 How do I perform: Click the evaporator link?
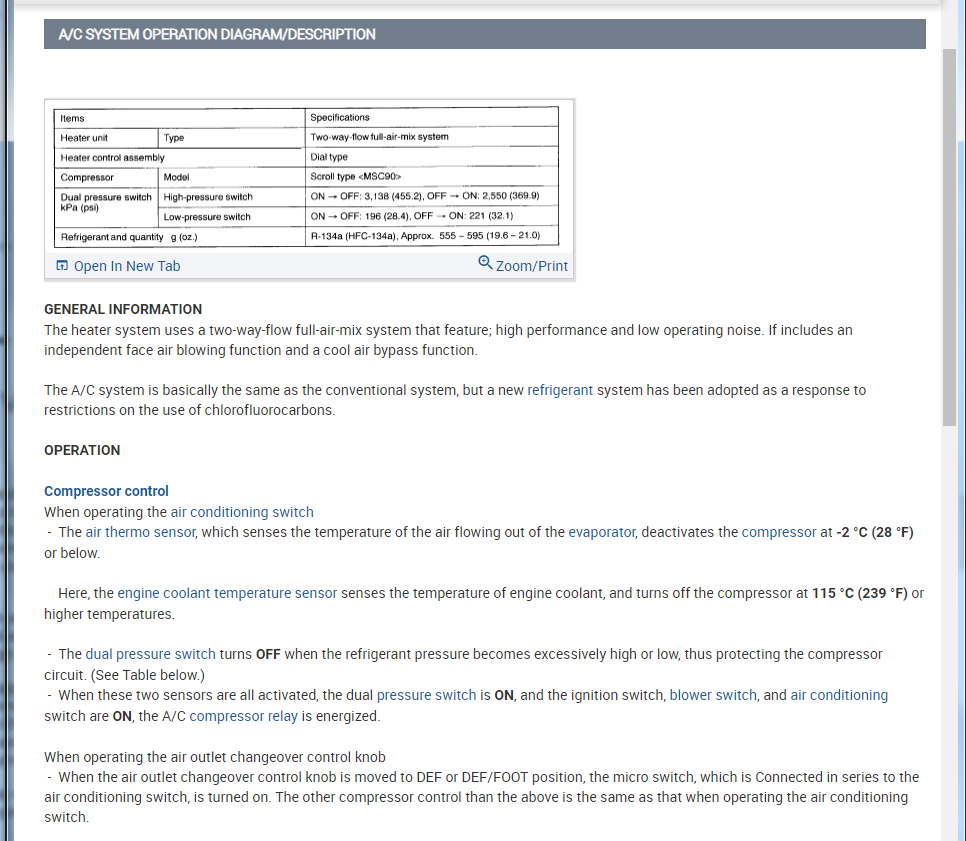(x=601, y=532)
